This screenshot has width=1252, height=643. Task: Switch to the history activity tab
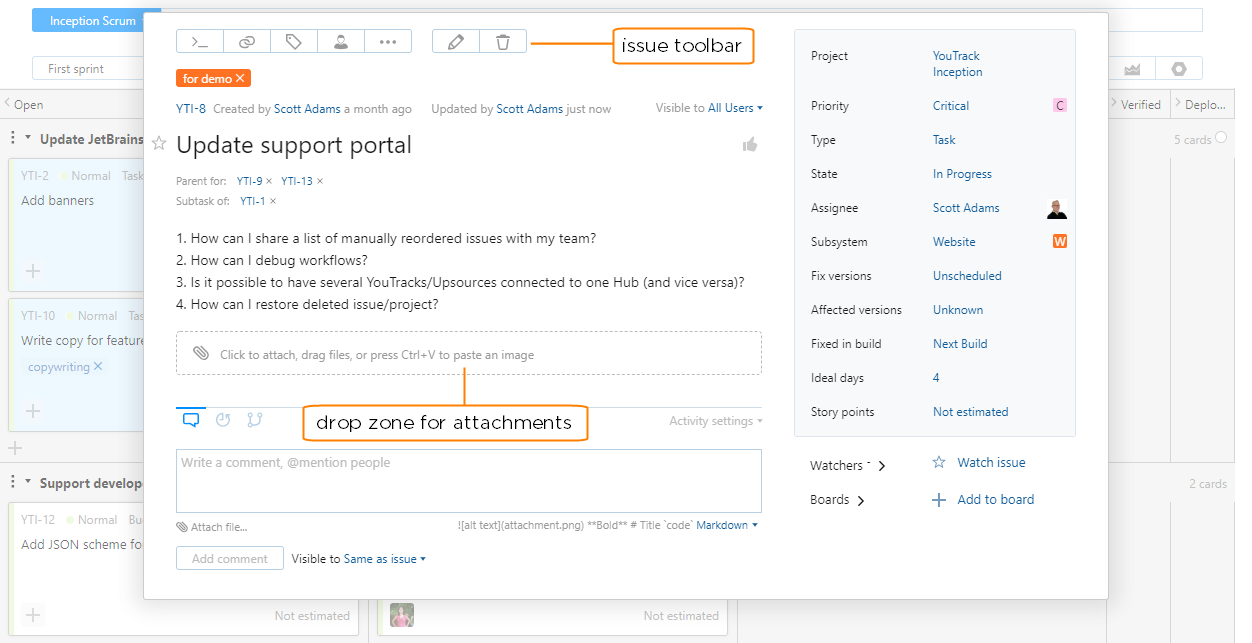223,420
